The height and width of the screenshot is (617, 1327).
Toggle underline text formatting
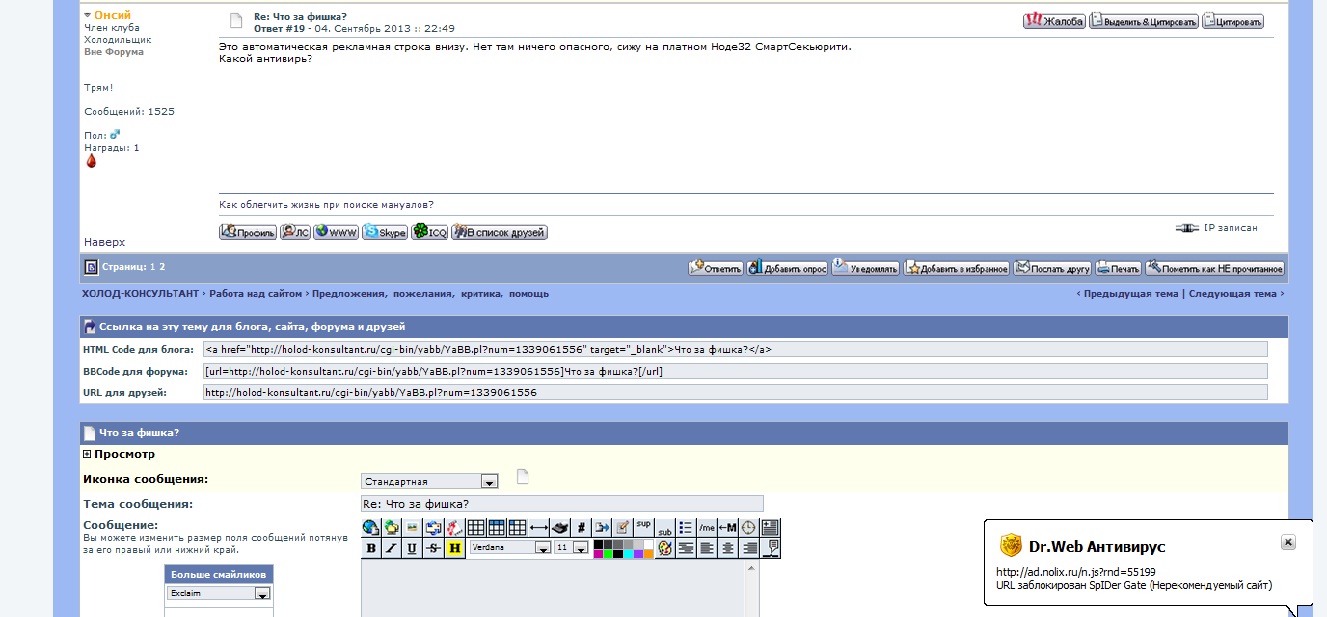point(412,548)
